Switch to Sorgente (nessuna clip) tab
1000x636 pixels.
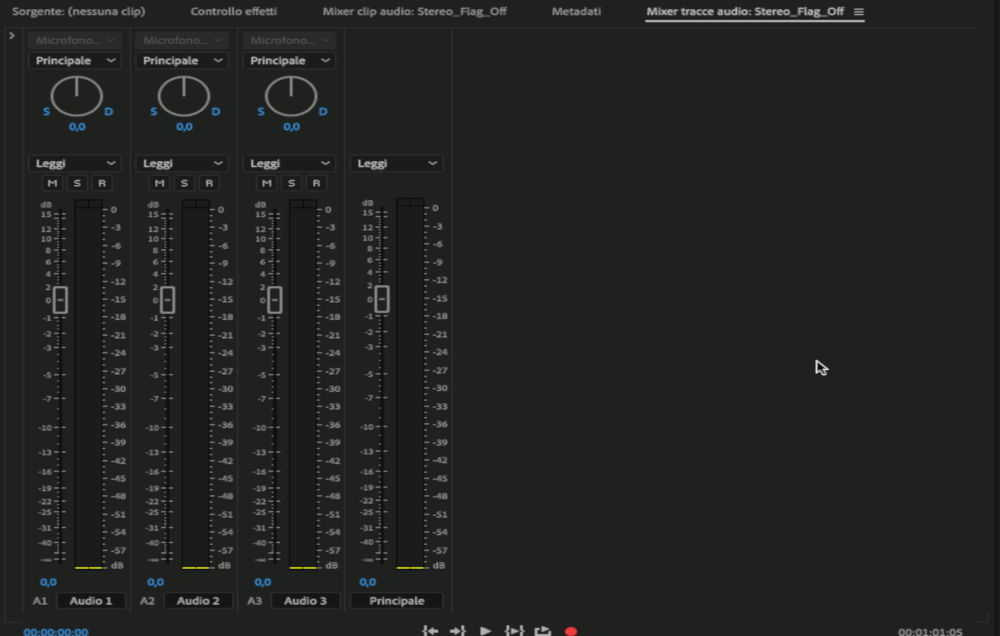tap(78, 11)
